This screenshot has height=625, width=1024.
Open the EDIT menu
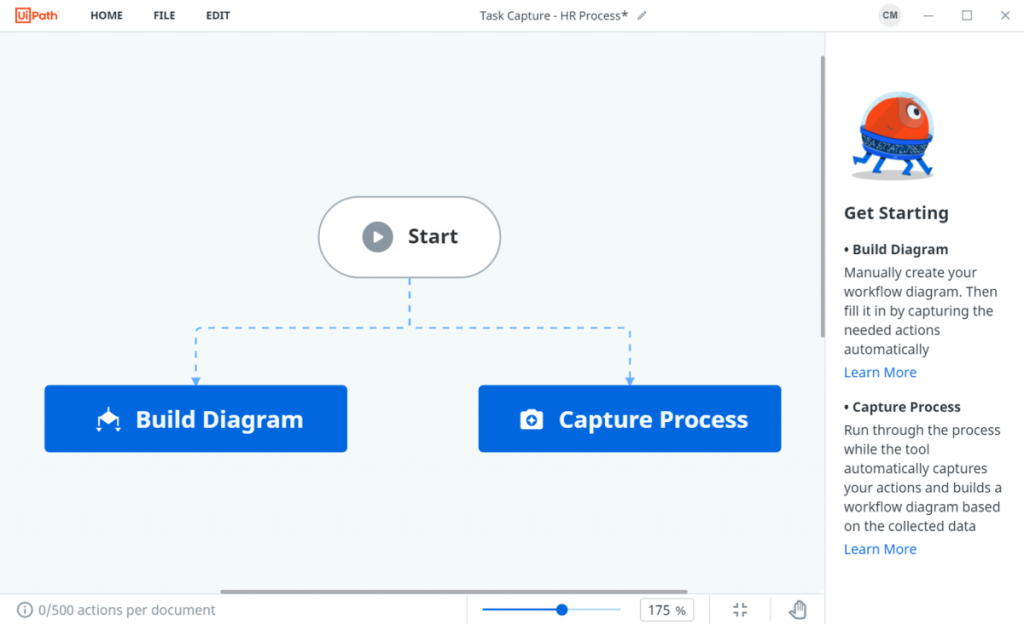(218, 16)
